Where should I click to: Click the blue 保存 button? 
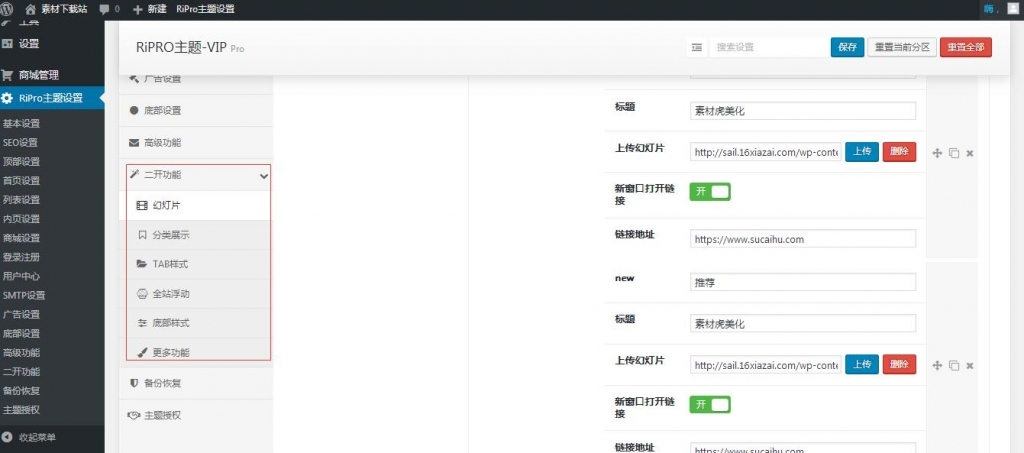coord(847,47)
